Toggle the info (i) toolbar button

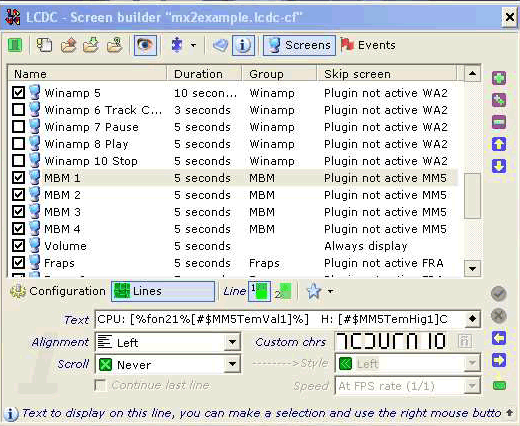[x=243, y=45]
